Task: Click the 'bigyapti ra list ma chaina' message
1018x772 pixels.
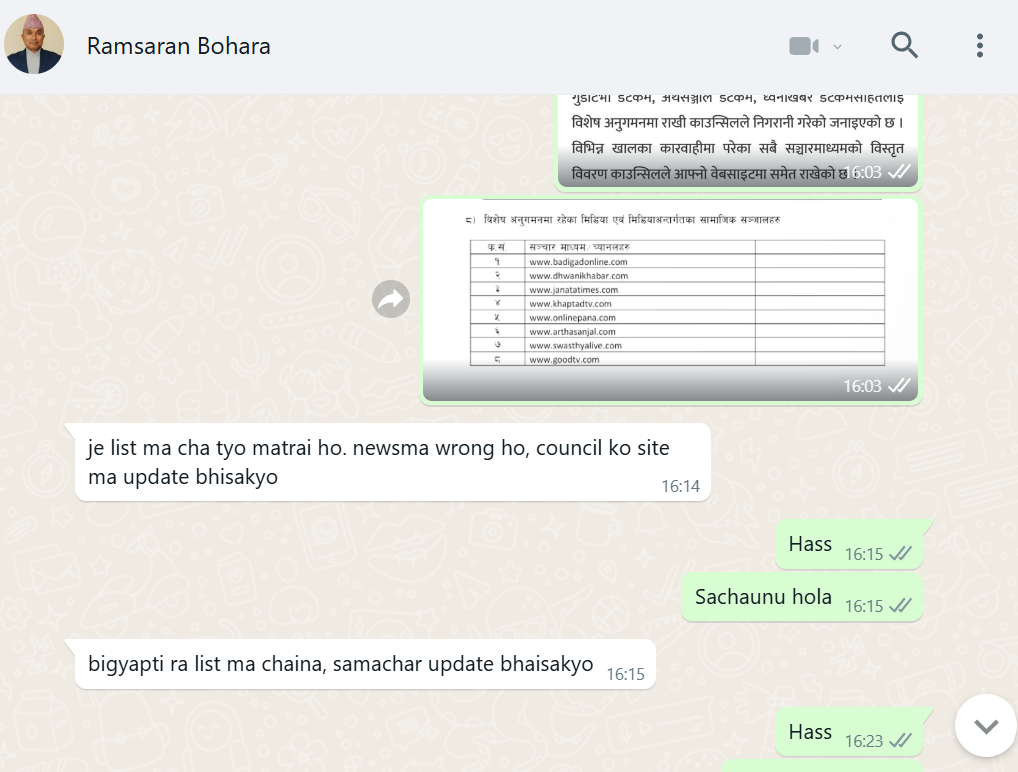Action: [341, 664]
